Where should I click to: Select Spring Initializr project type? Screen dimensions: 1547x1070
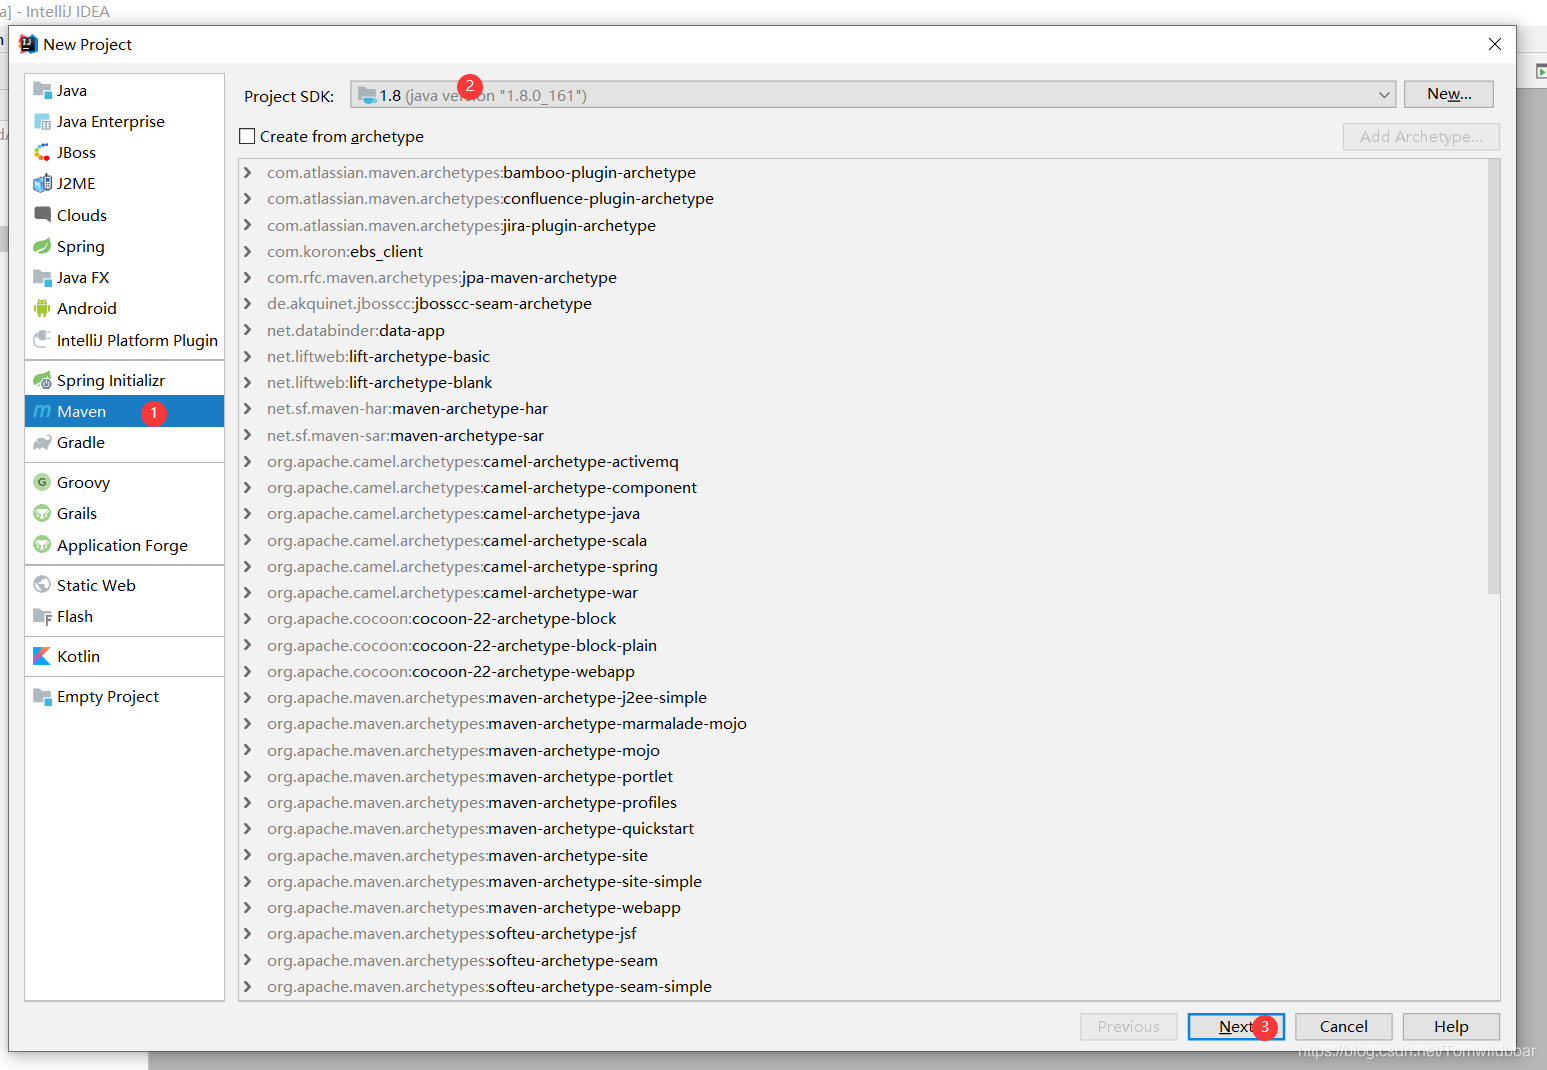coord(124,380)
